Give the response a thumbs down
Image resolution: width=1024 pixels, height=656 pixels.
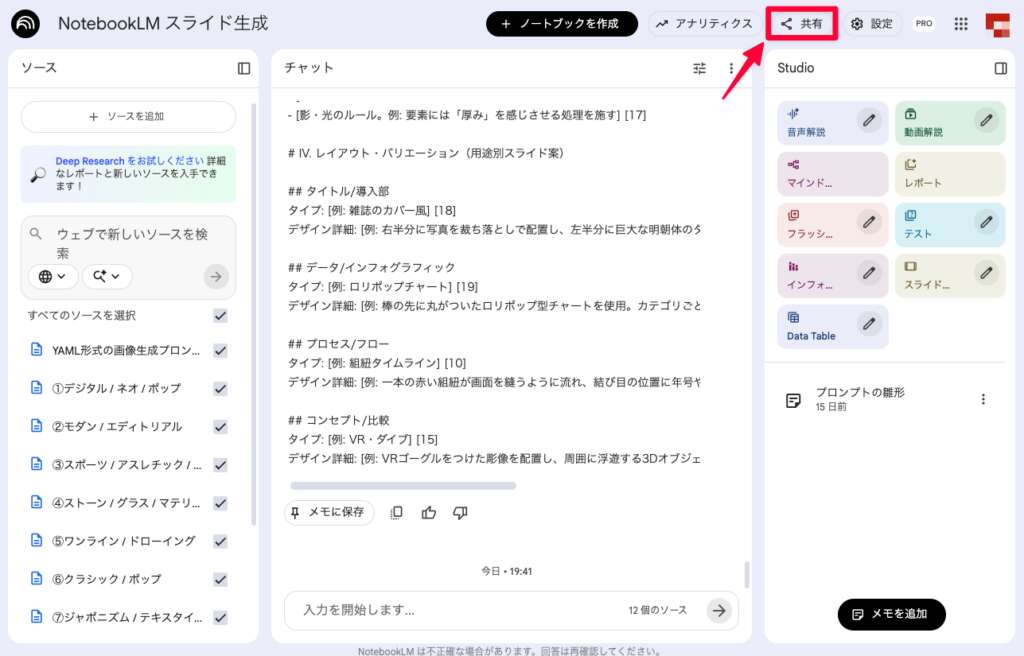460,512
